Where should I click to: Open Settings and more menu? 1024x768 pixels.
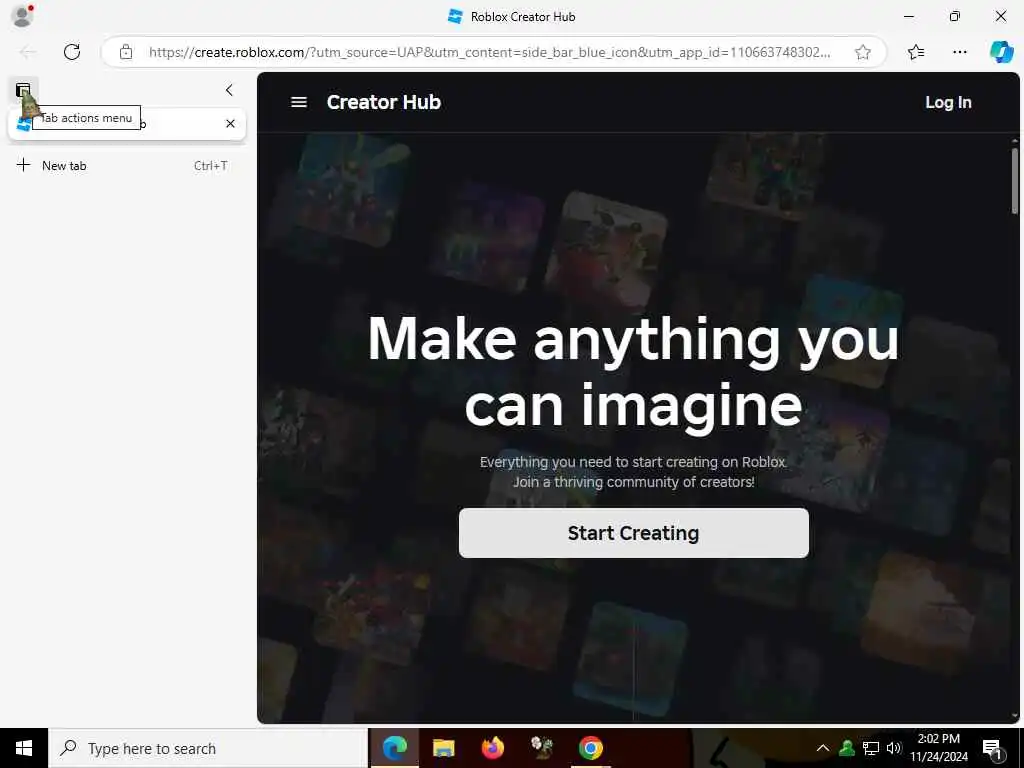(959, 52)
